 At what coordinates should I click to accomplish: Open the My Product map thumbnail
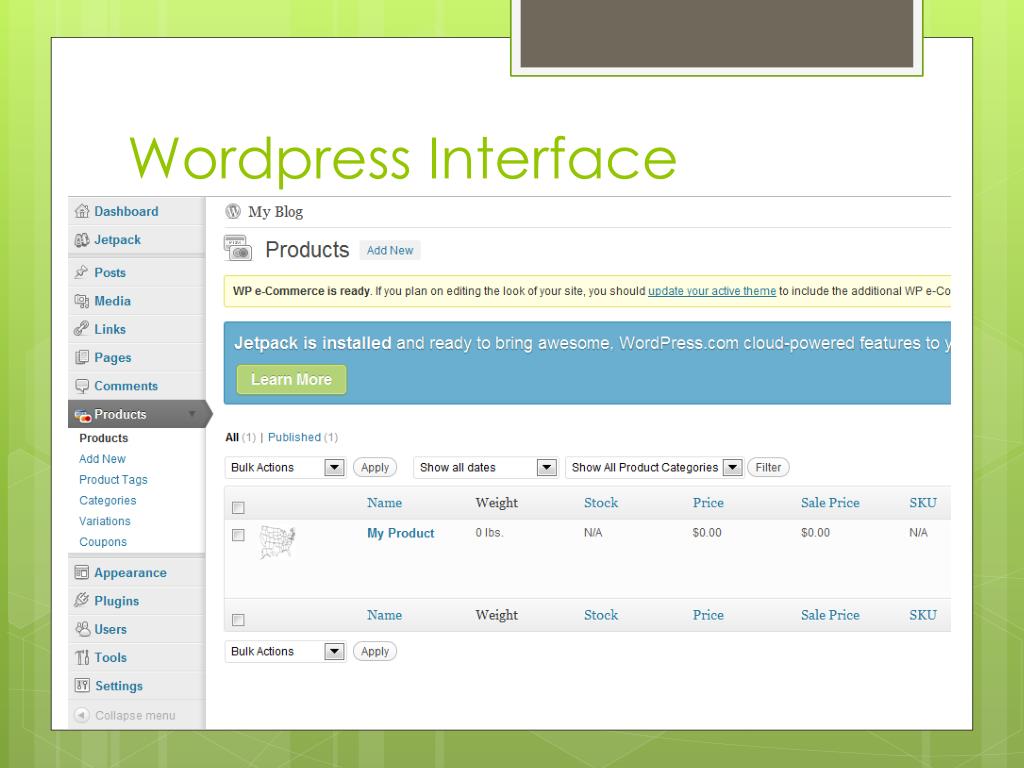(x=278, y=542)
